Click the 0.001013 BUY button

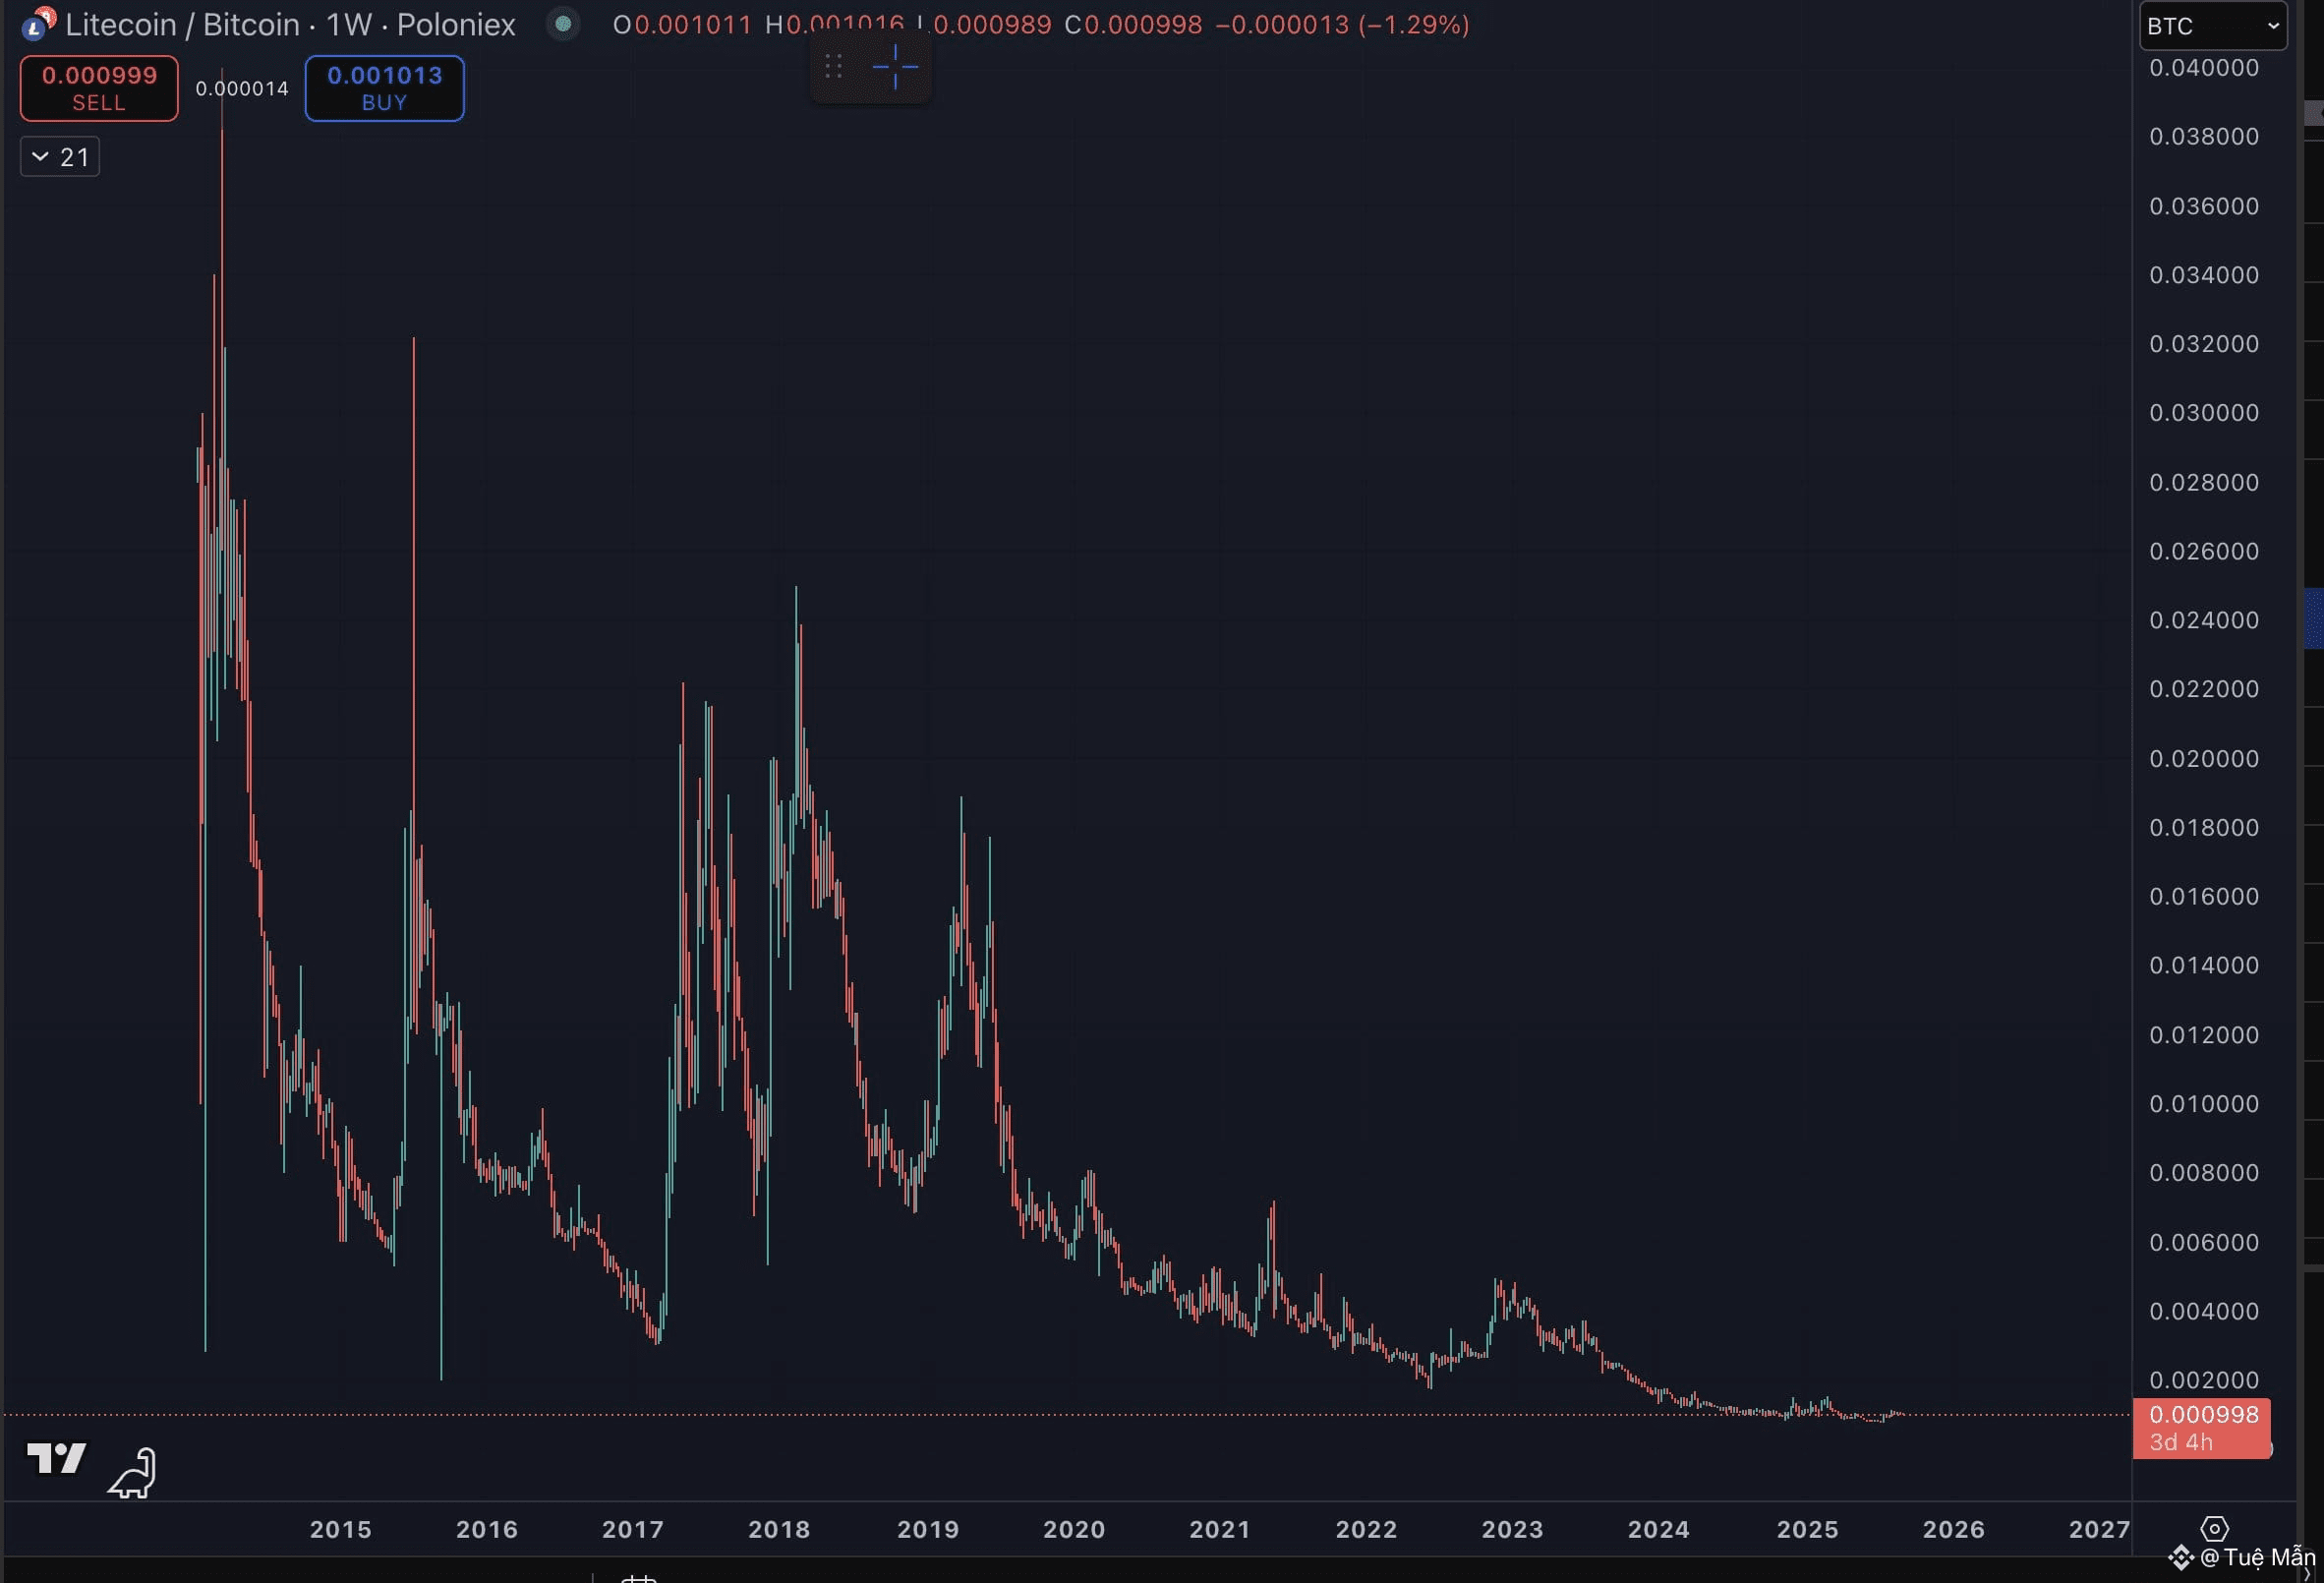click(384, 88)
